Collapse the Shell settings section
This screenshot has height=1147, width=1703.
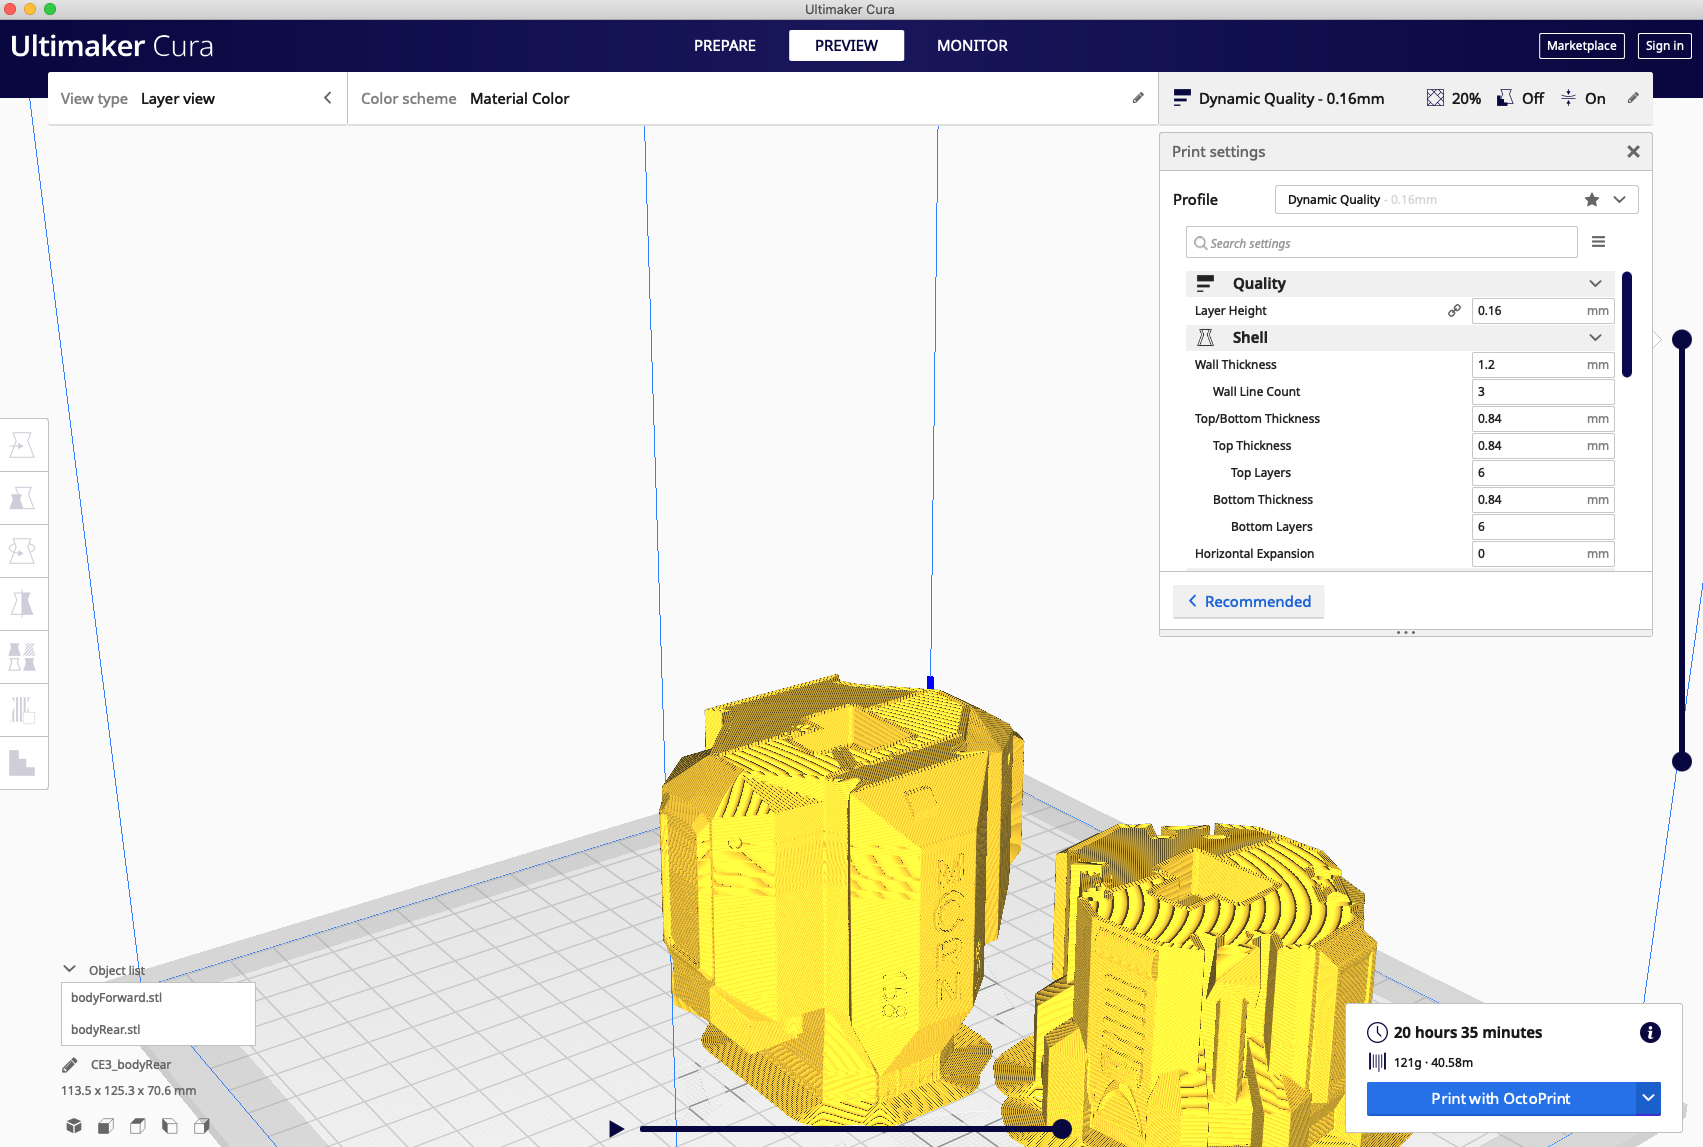point(1594,337)
